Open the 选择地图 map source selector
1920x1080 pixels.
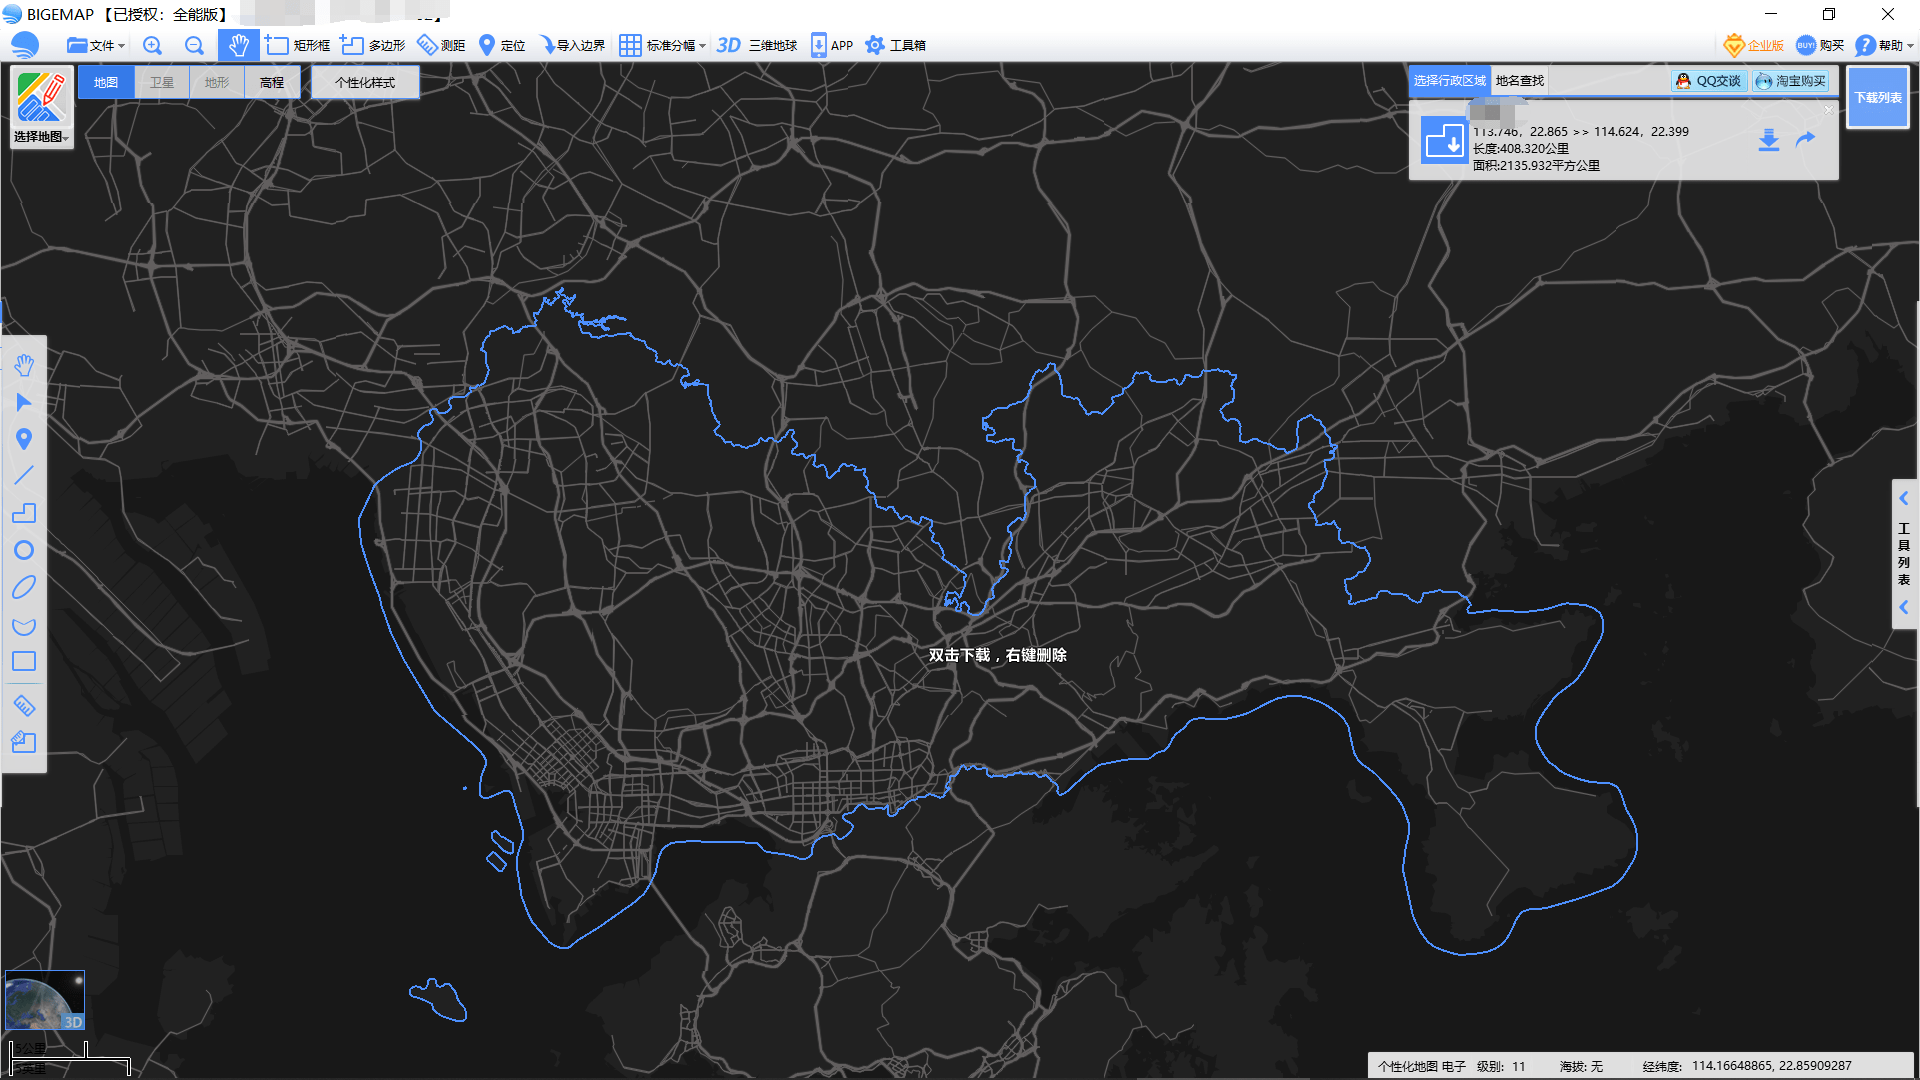tap(41, 108)
